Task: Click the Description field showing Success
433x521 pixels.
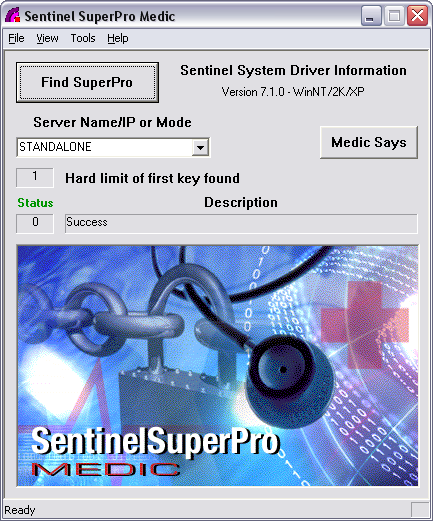Action: 241,223
